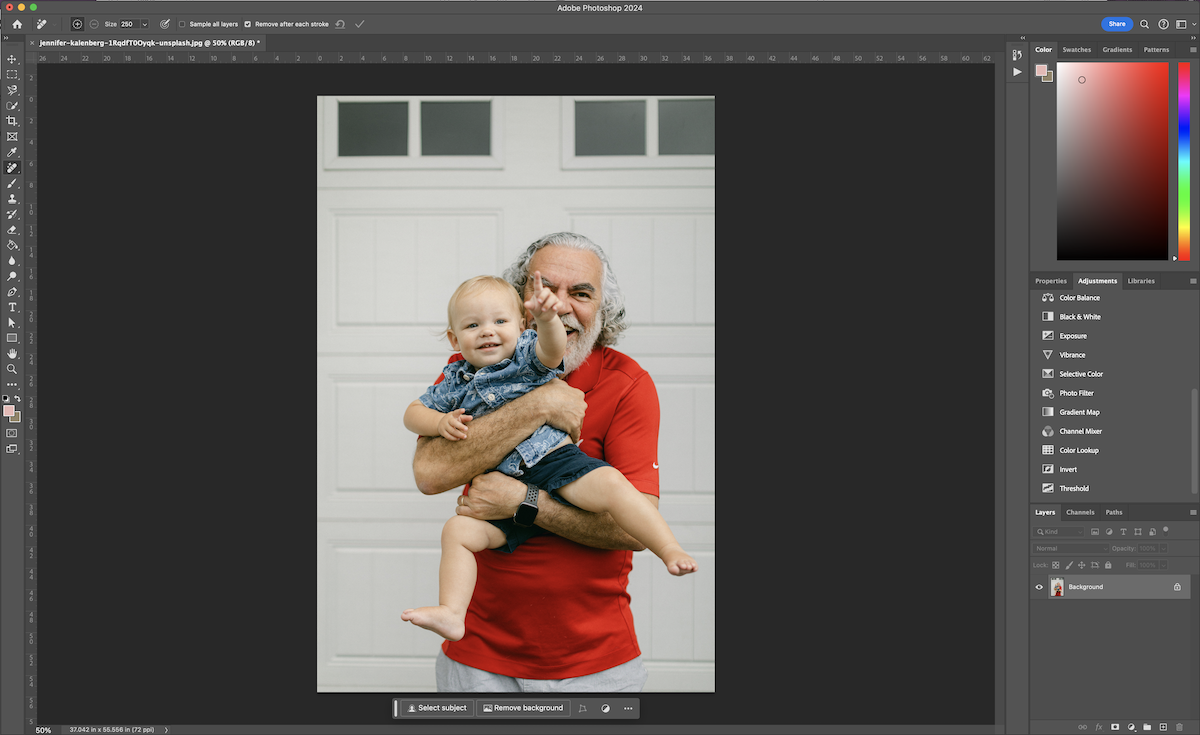
Task: Activate the Clone Stamp tool
Action: [12, 199]
